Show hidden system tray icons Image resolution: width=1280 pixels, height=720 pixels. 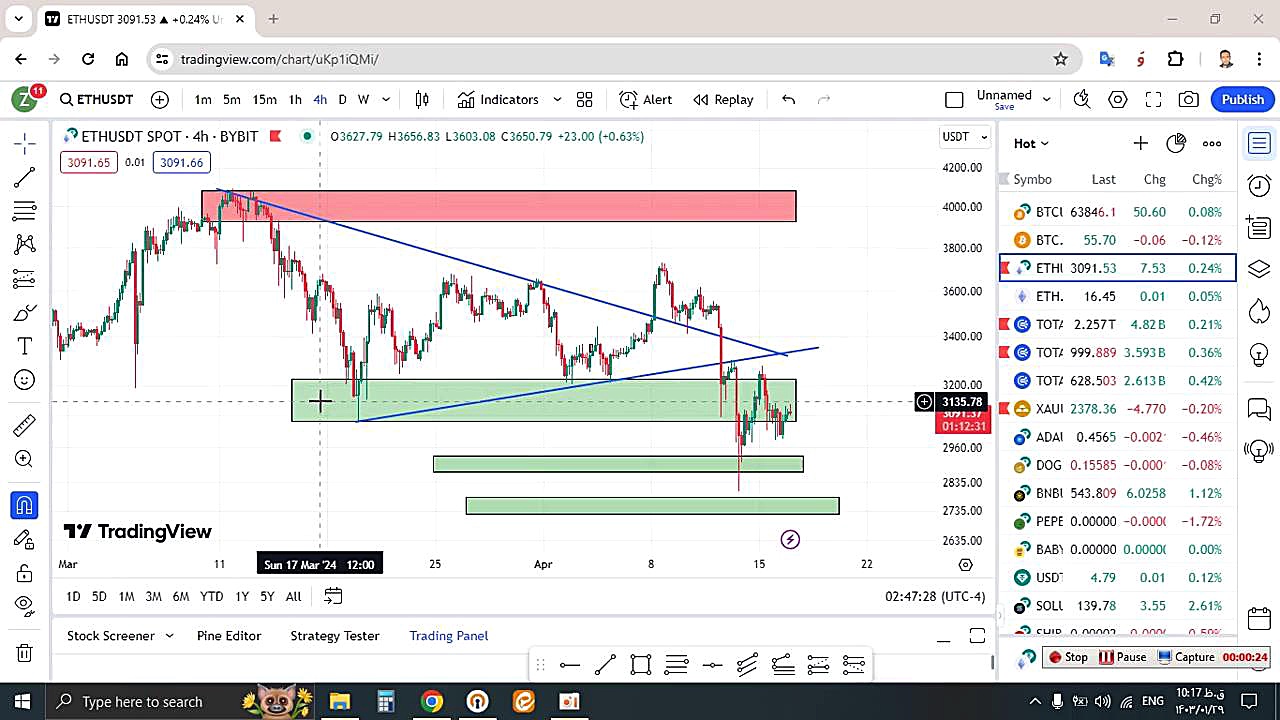(x=1035, y=701)
